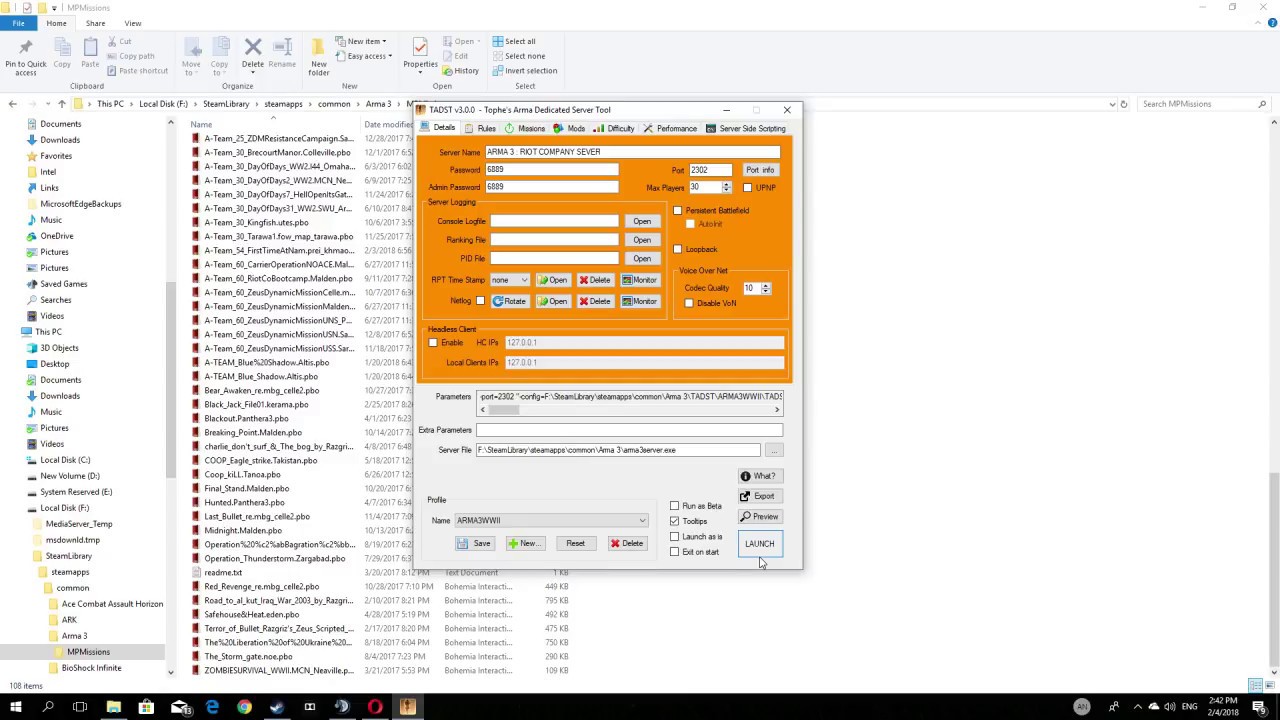Check Exit on start option
Viewport: 1280px width, 720px height.
click(x=675, y=552)
